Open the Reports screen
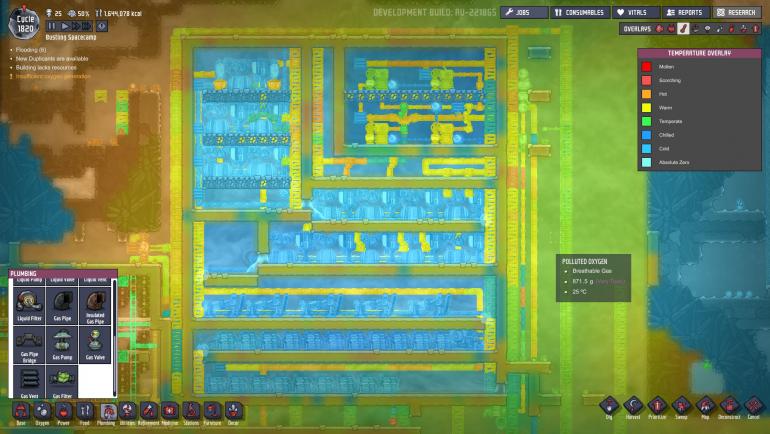This screenshot has height=434, width=770. tap(685, 12)
